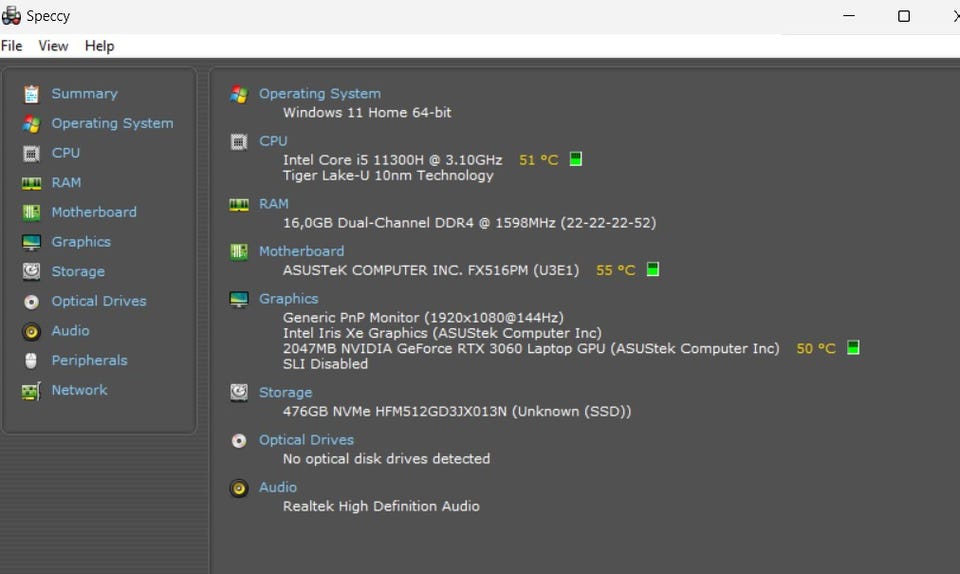
Task: Click the Audio speaker icon in sidebar
Action: tap(31, 332)
